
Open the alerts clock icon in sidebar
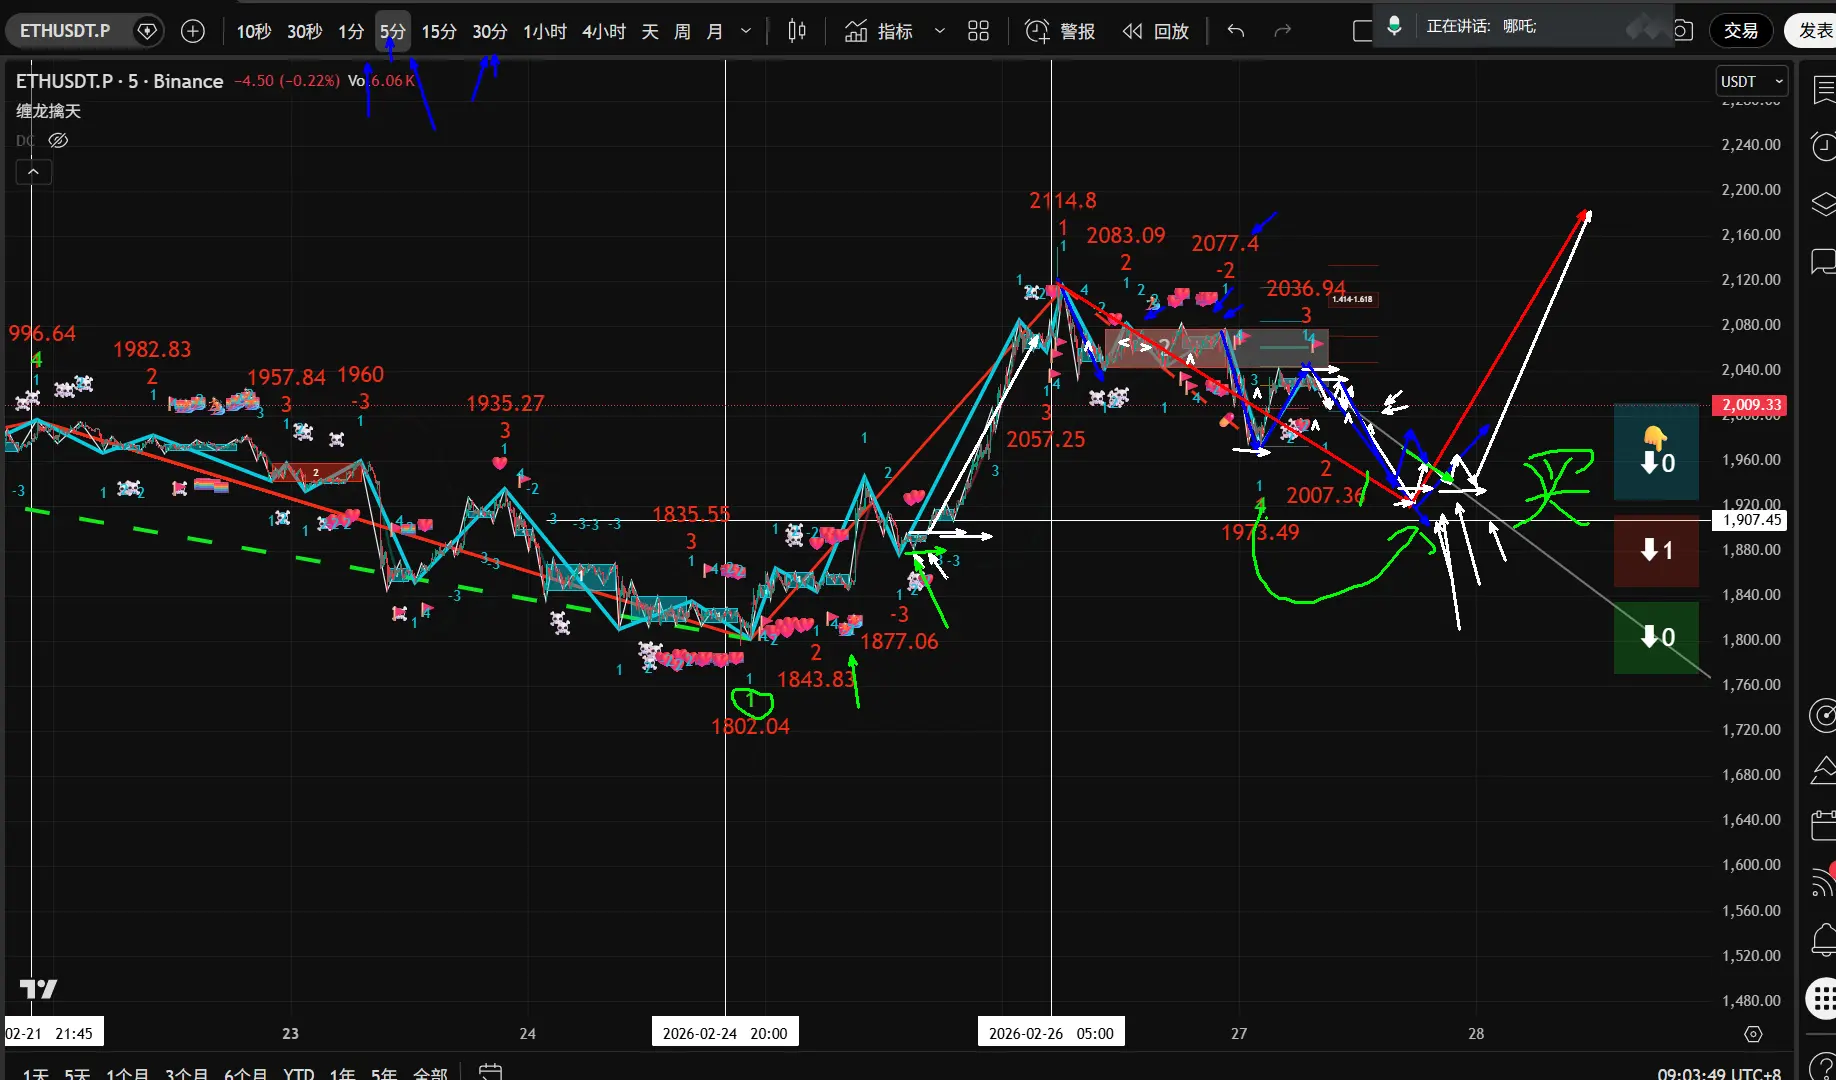click(x=1823, y=148)
